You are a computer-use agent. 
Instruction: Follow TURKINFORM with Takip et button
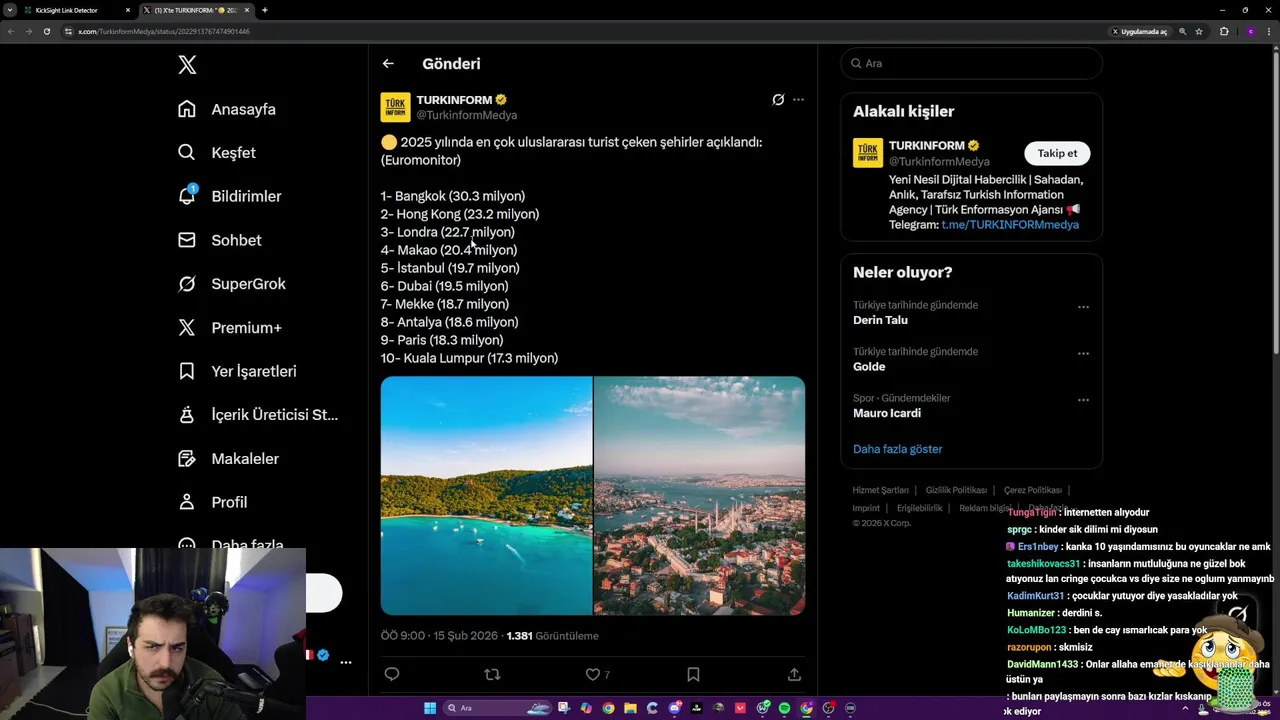coord(1057,153)
